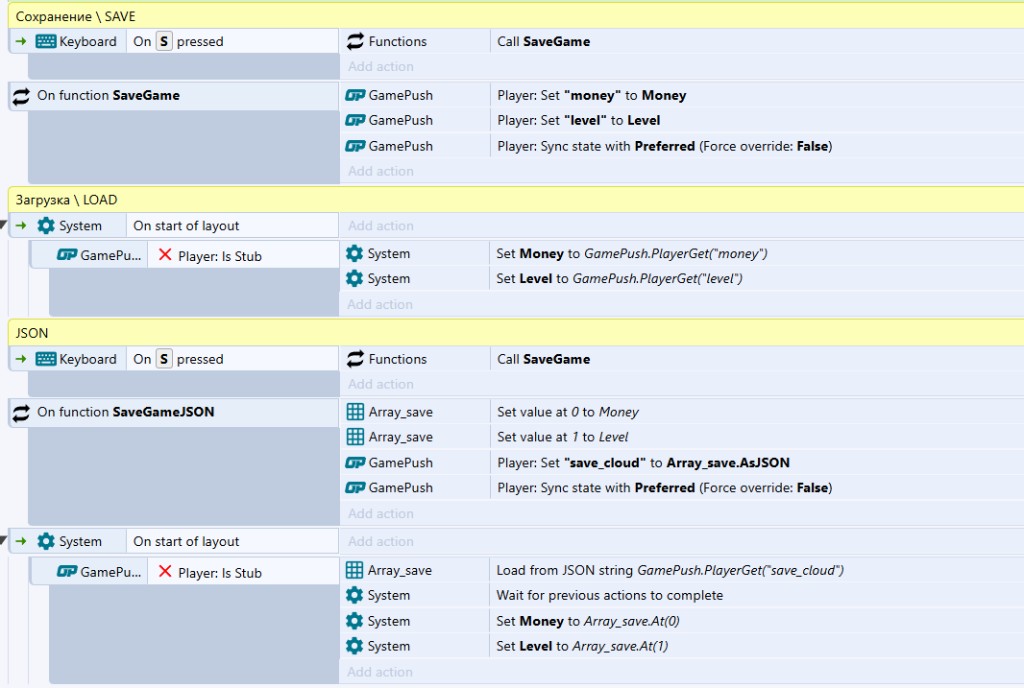This screenshot has width=1024, height=688.
Task: Click GamePush icon of Is Stub condition in JSON group
Action: 67,572
